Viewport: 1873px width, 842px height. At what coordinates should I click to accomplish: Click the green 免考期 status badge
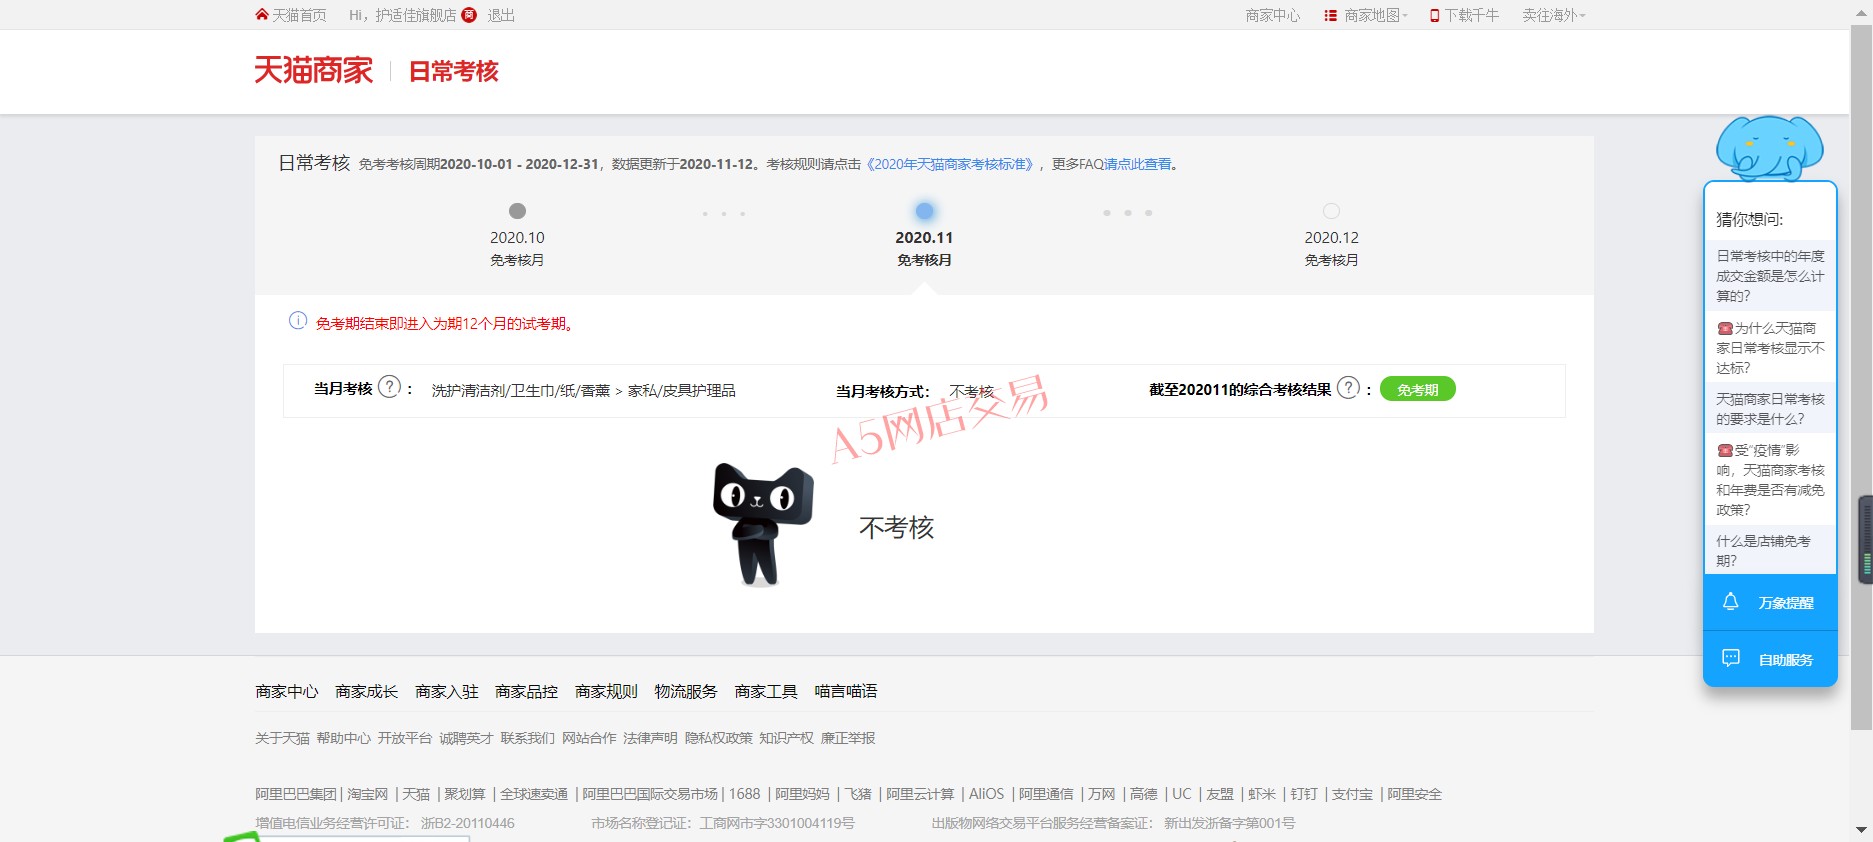coord(1418,389)
